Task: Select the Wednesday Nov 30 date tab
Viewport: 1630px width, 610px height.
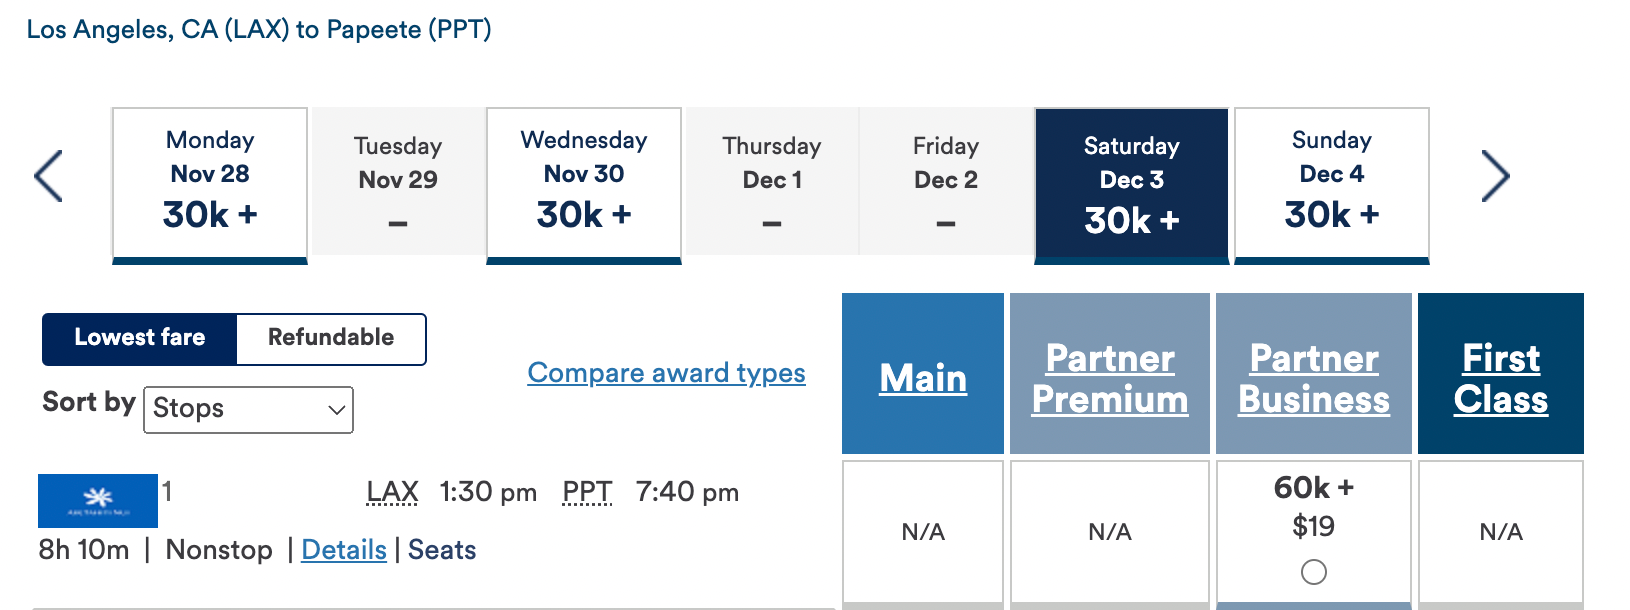Action: [584, 183]
